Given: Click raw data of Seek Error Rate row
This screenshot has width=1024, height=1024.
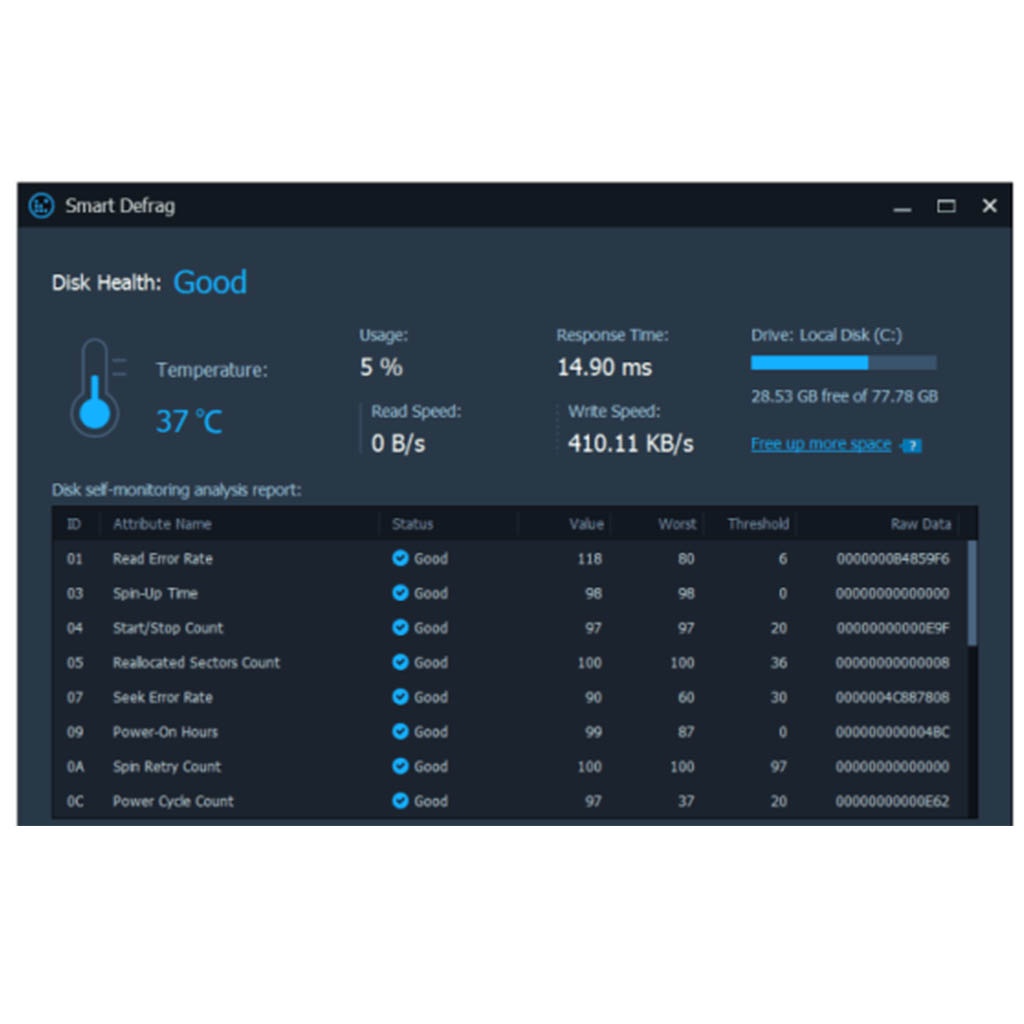Looking at the screenshot, I should click(892, 697).
